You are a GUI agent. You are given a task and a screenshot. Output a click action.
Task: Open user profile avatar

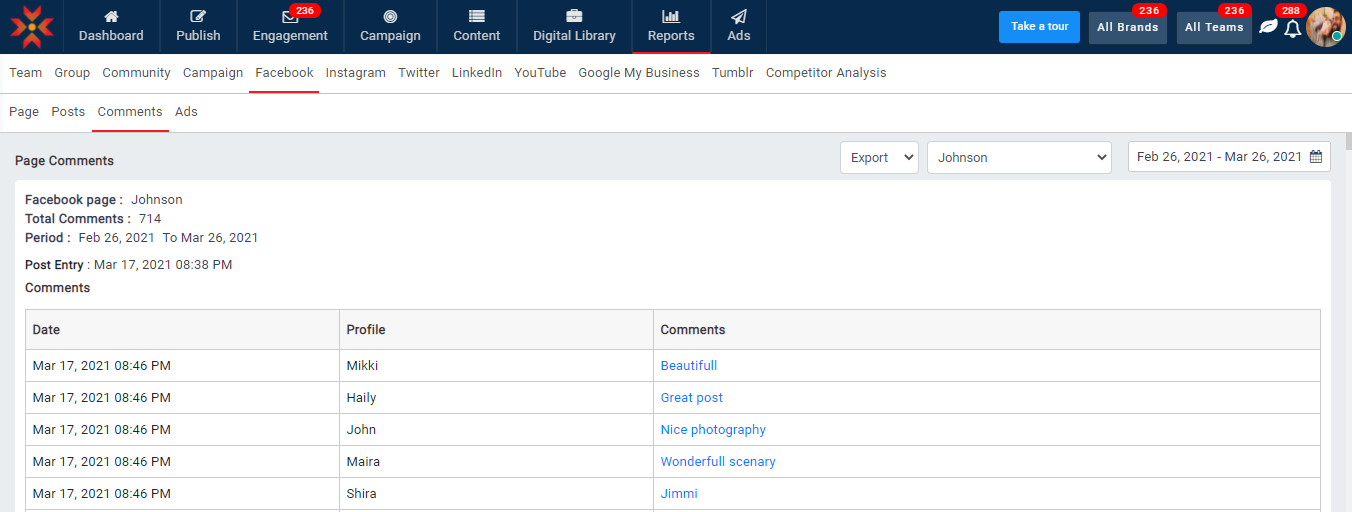click(x=1325, y=27)
